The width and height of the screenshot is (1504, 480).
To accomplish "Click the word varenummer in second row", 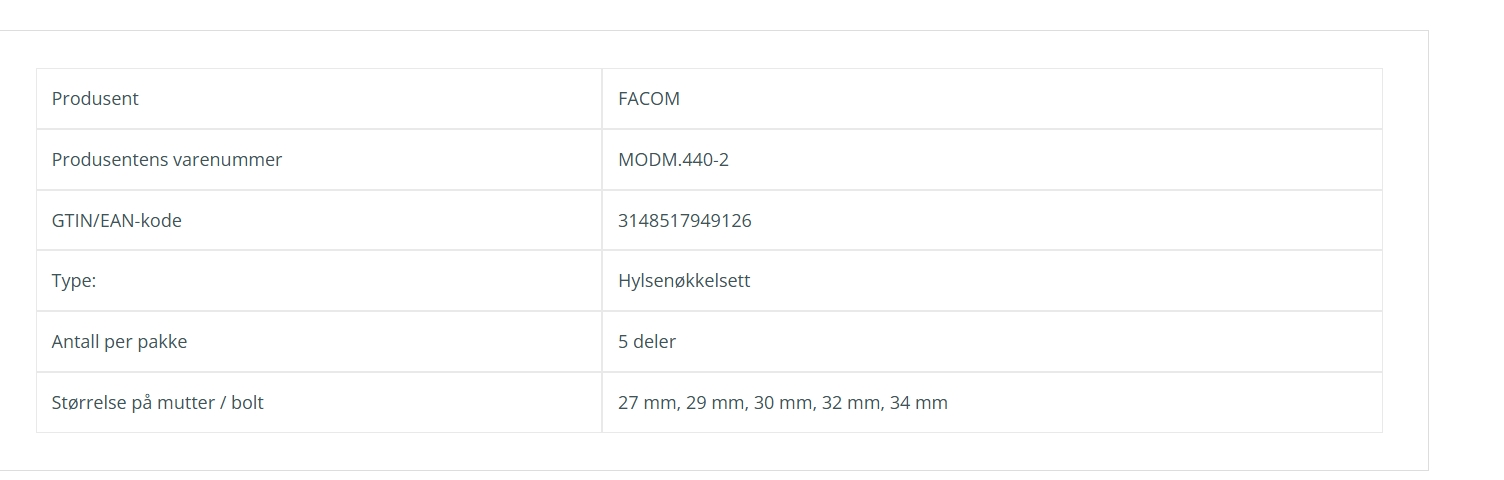I will [228, 160].
